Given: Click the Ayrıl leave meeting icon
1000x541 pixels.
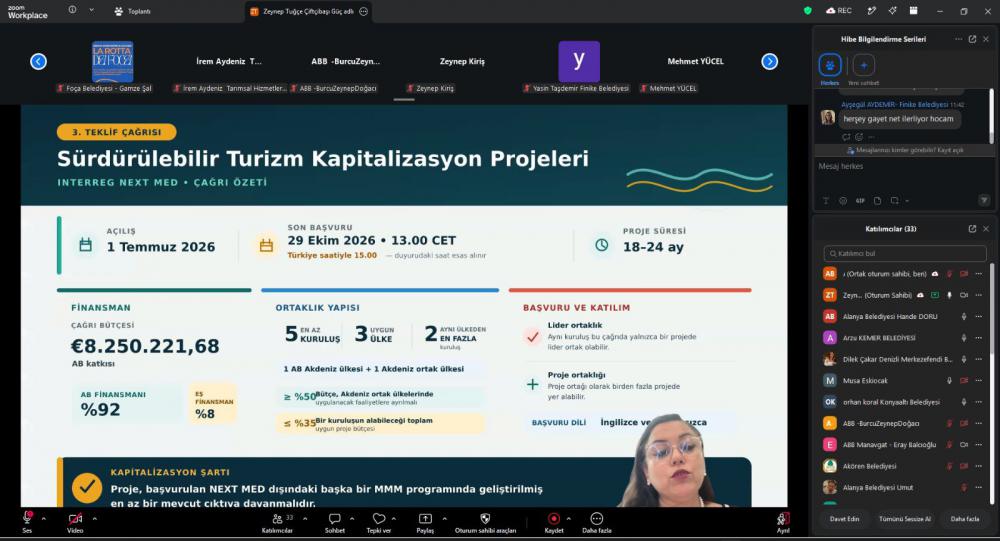Looking at the screenshot, I should 783,519.
